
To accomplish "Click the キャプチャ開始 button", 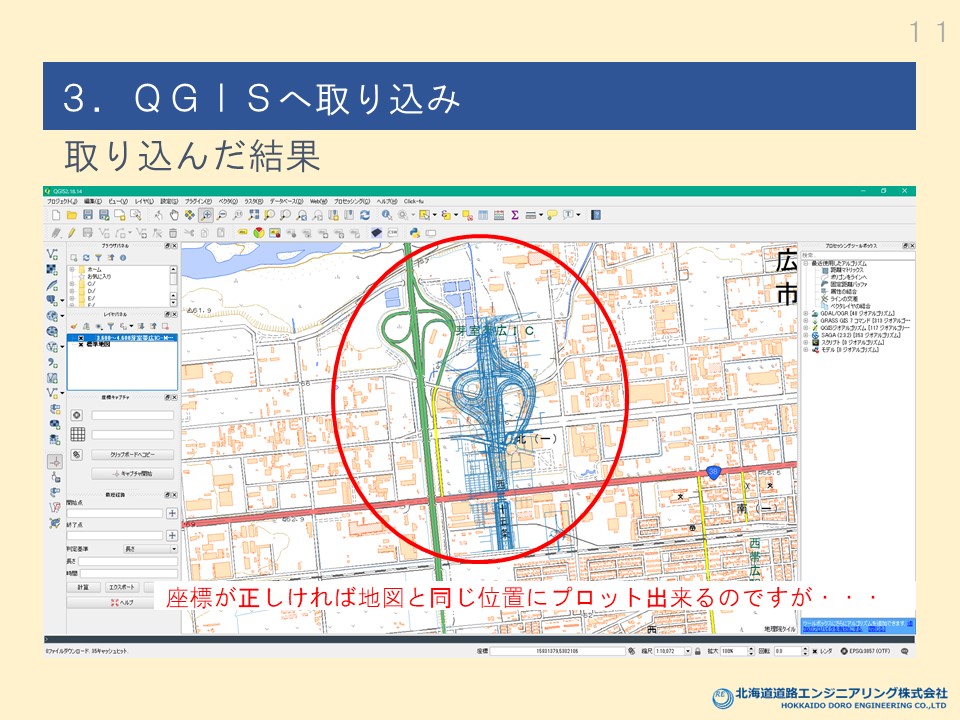I will point(134,473).
